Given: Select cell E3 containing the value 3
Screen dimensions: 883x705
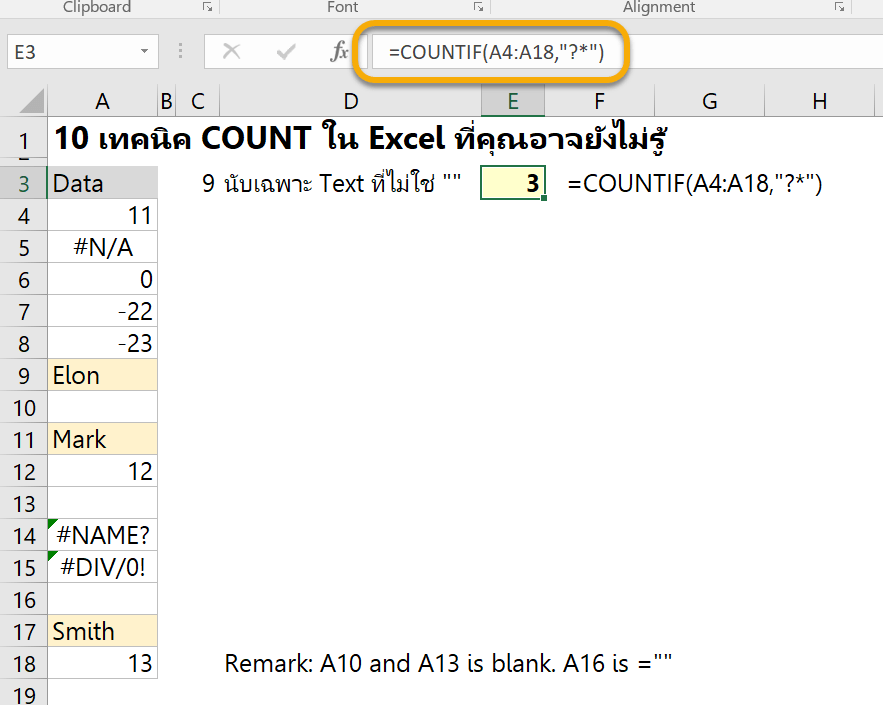Looking at the screenshot, I should [x=513, y=182].
